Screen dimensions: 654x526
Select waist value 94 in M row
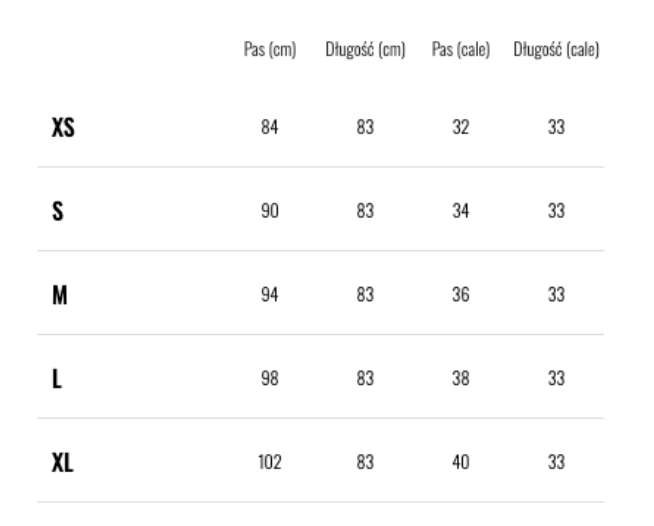tap(270, 296)
